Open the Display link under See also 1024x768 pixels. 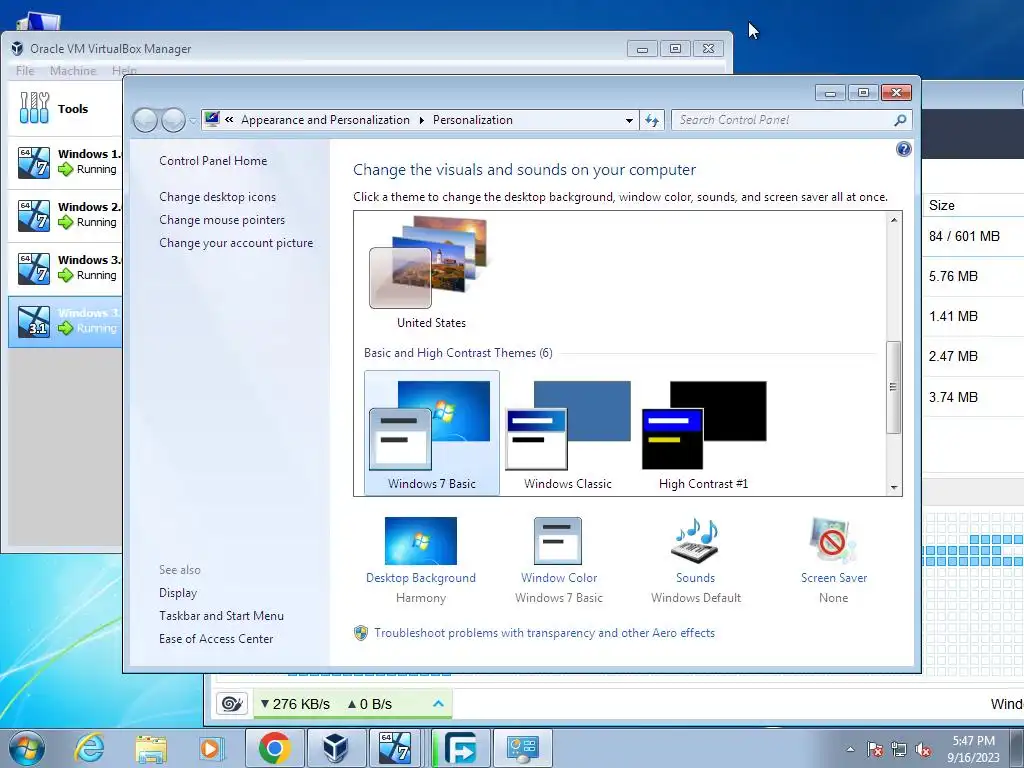click(178, 593)
